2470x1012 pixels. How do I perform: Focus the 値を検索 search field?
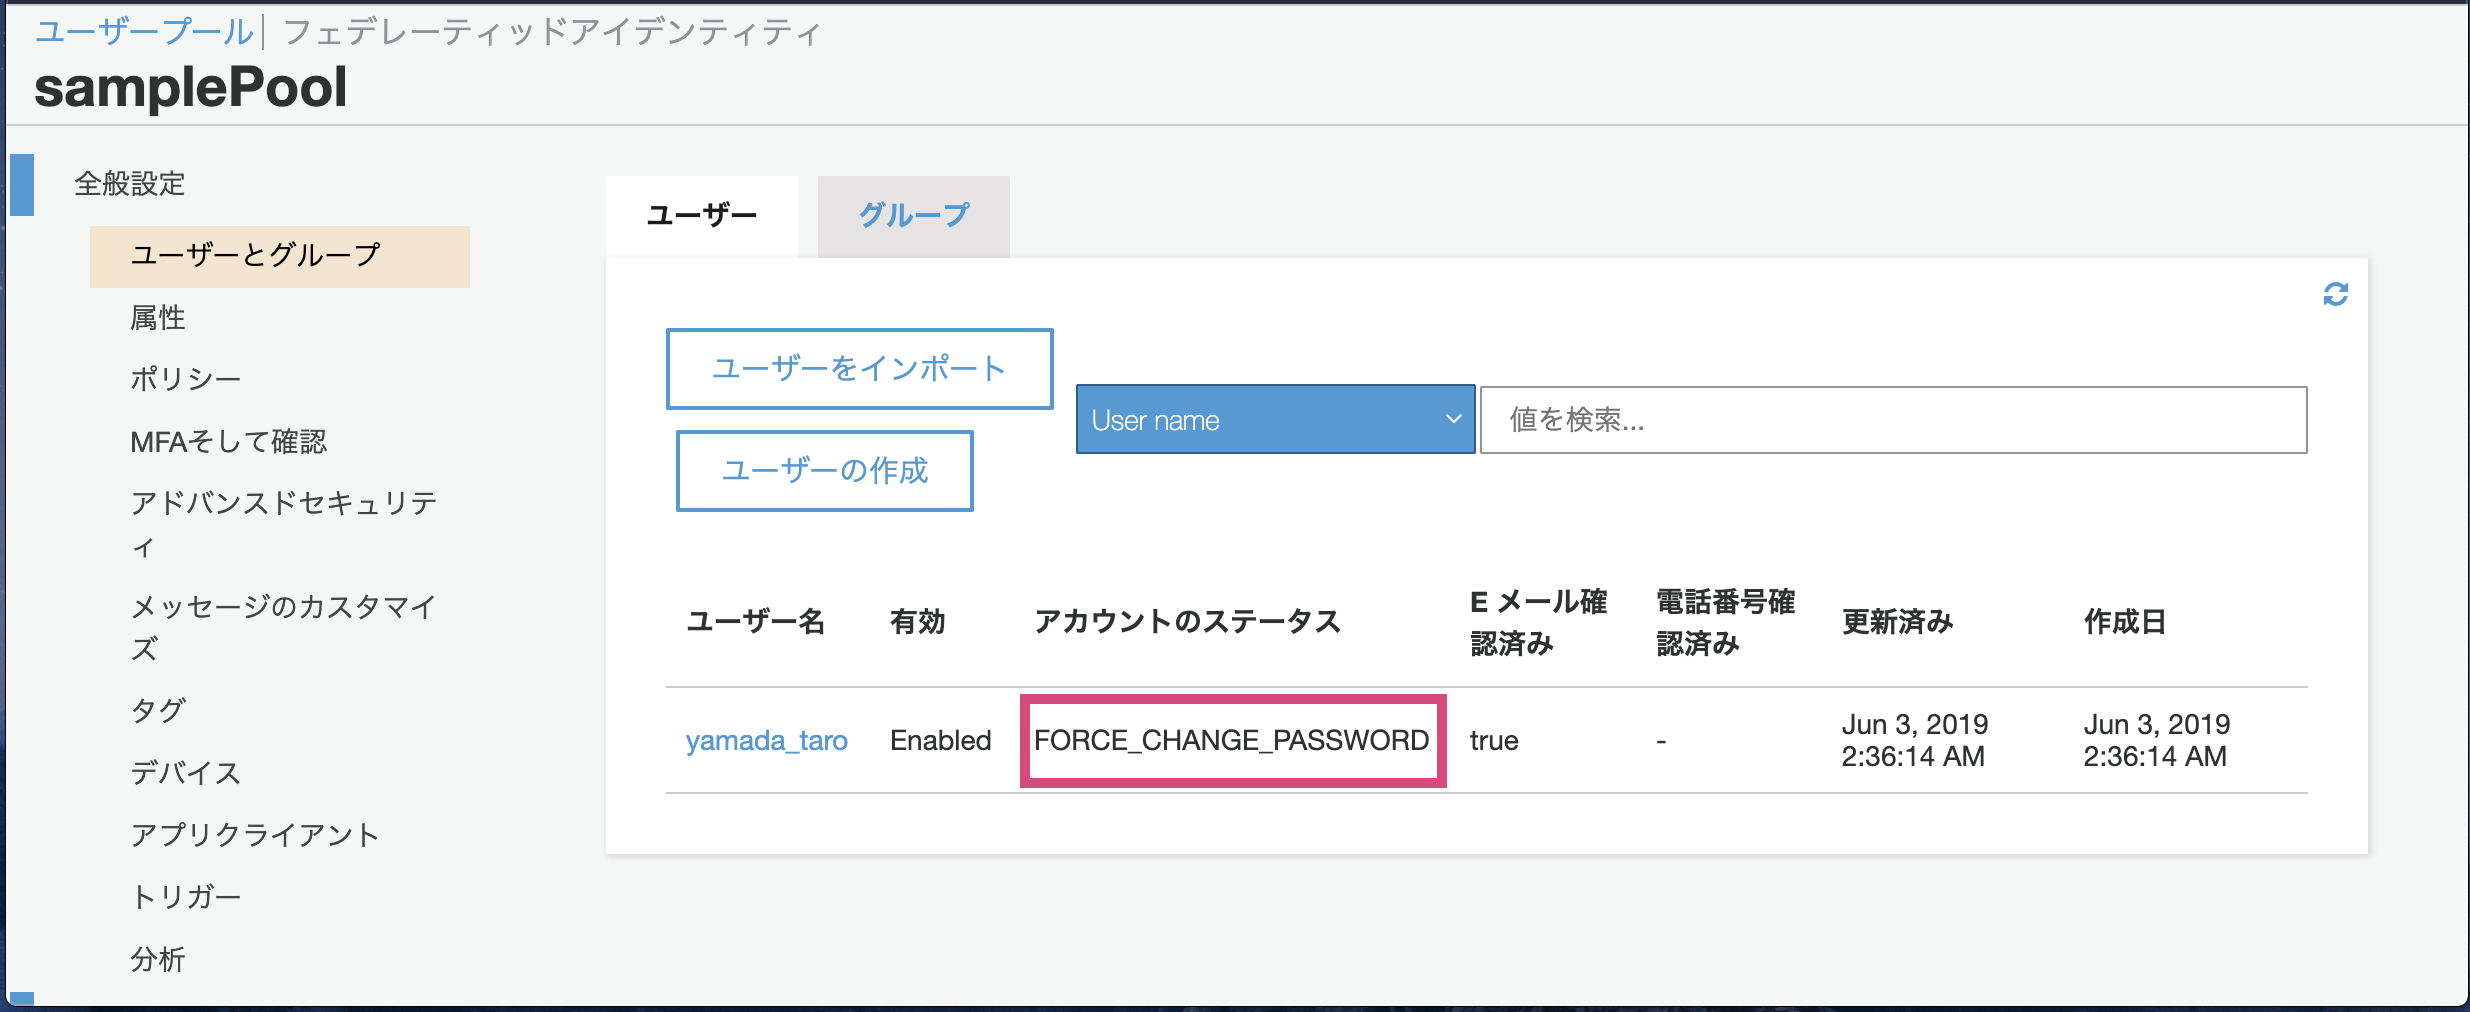(1893, 420)
